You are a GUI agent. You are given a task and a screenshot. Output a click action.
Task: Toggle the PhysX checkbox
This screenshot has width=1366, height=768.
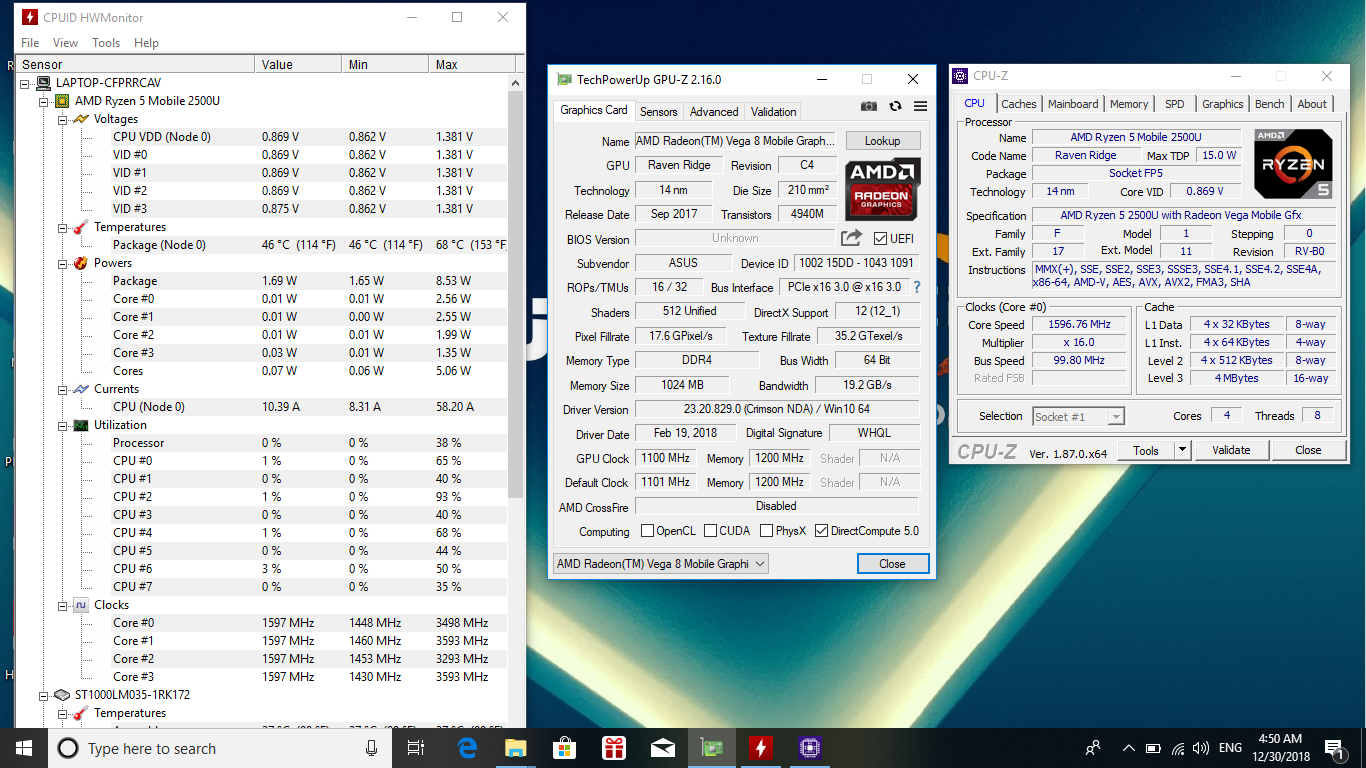(x=767, y=531)
